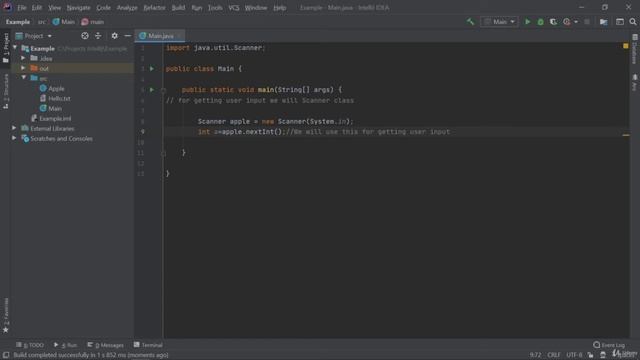Click yellow inspection indicator square
The image size is (640, 360).
(626, 46)
